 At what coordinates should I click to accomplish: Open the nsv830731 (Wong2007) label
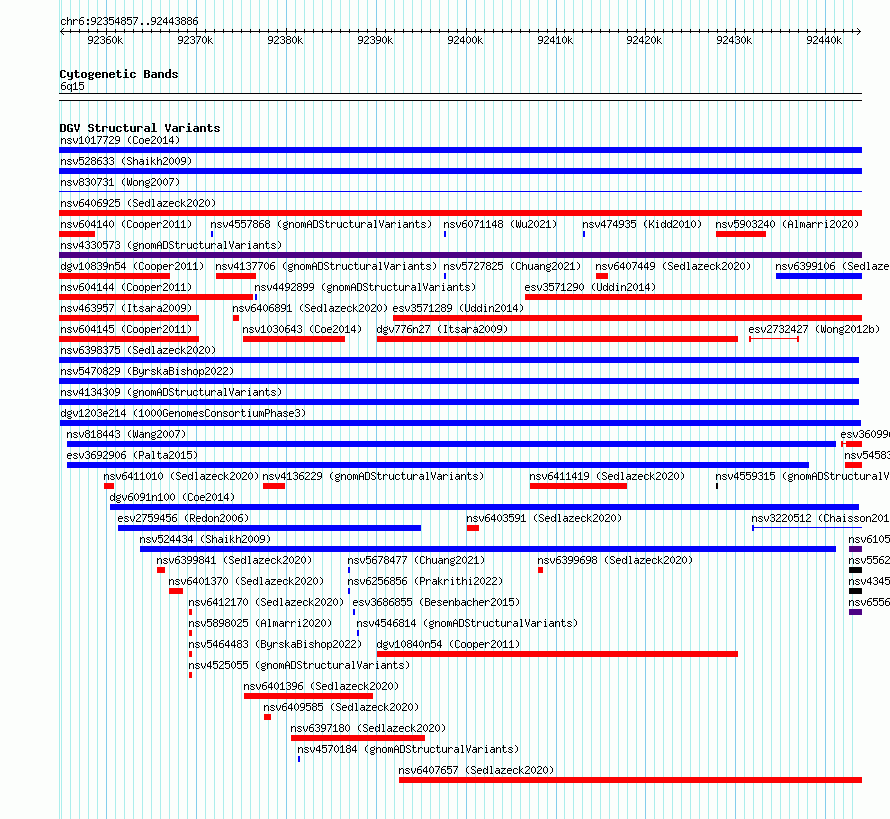(x=120, y=182)
